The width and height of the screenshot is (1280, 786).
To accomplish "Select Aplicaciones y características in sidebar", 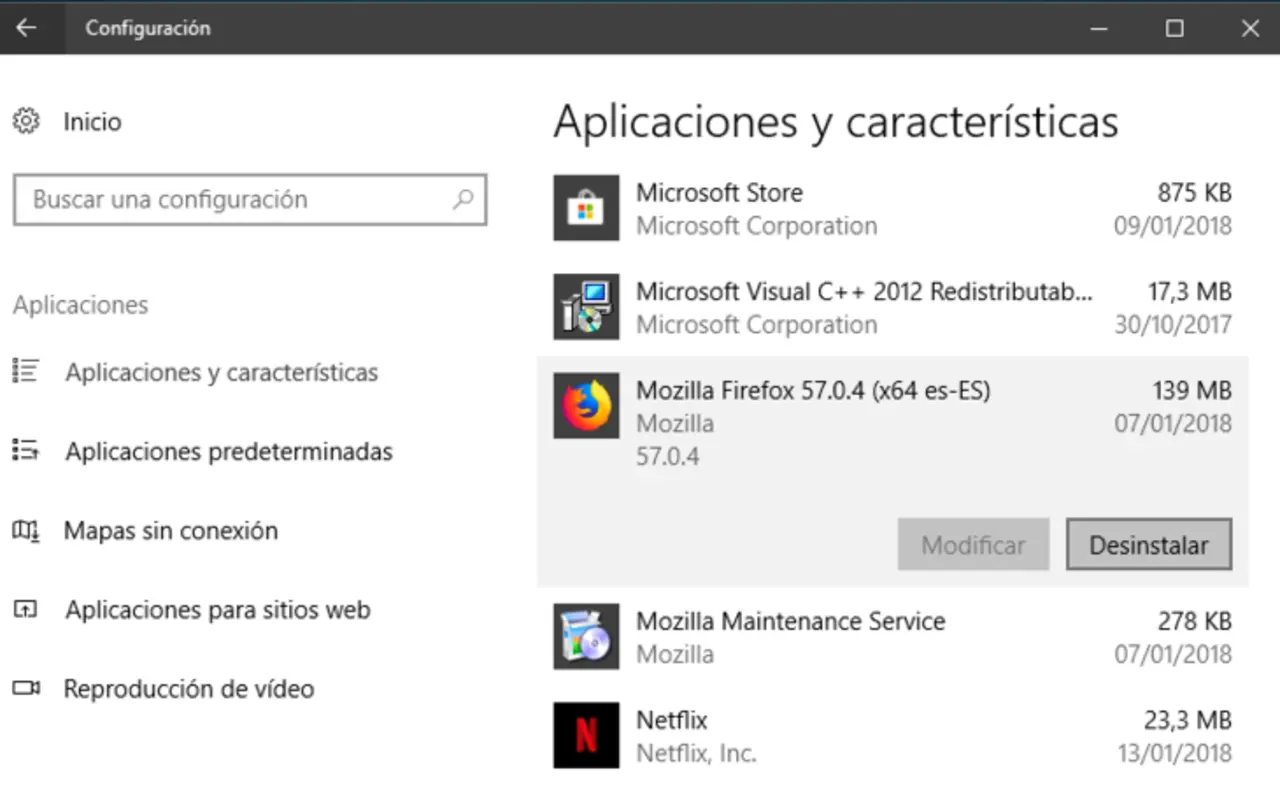I will [222, 373].
